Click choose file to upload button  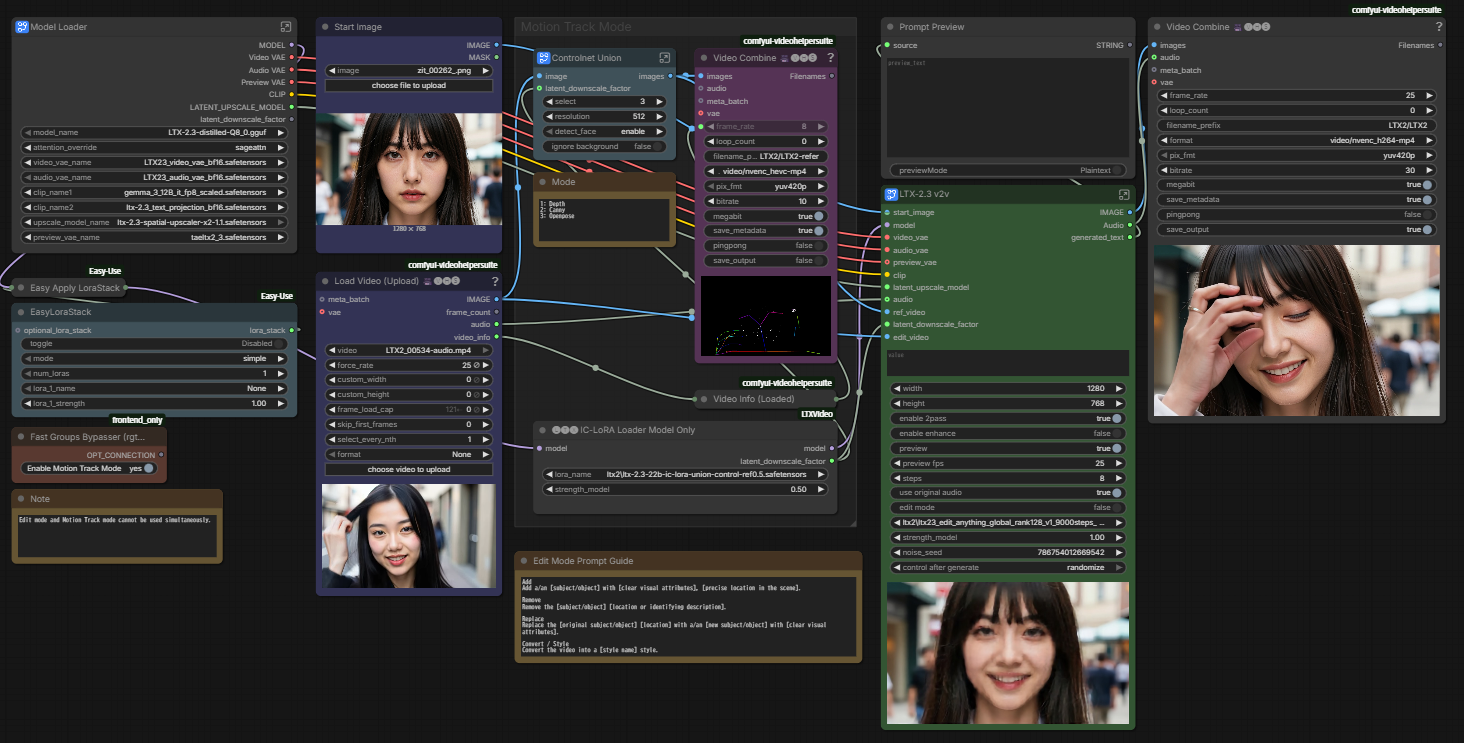(409, 86)
